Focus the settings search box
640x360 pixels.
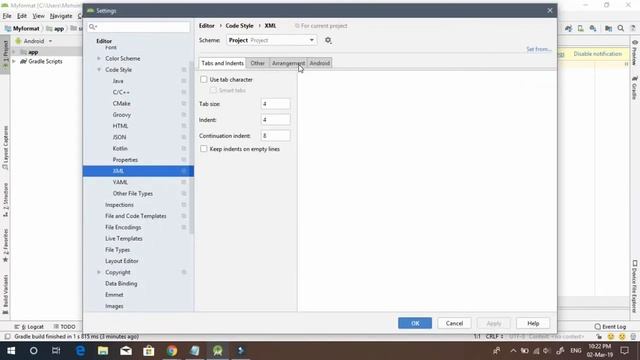[x=138, y=27]
